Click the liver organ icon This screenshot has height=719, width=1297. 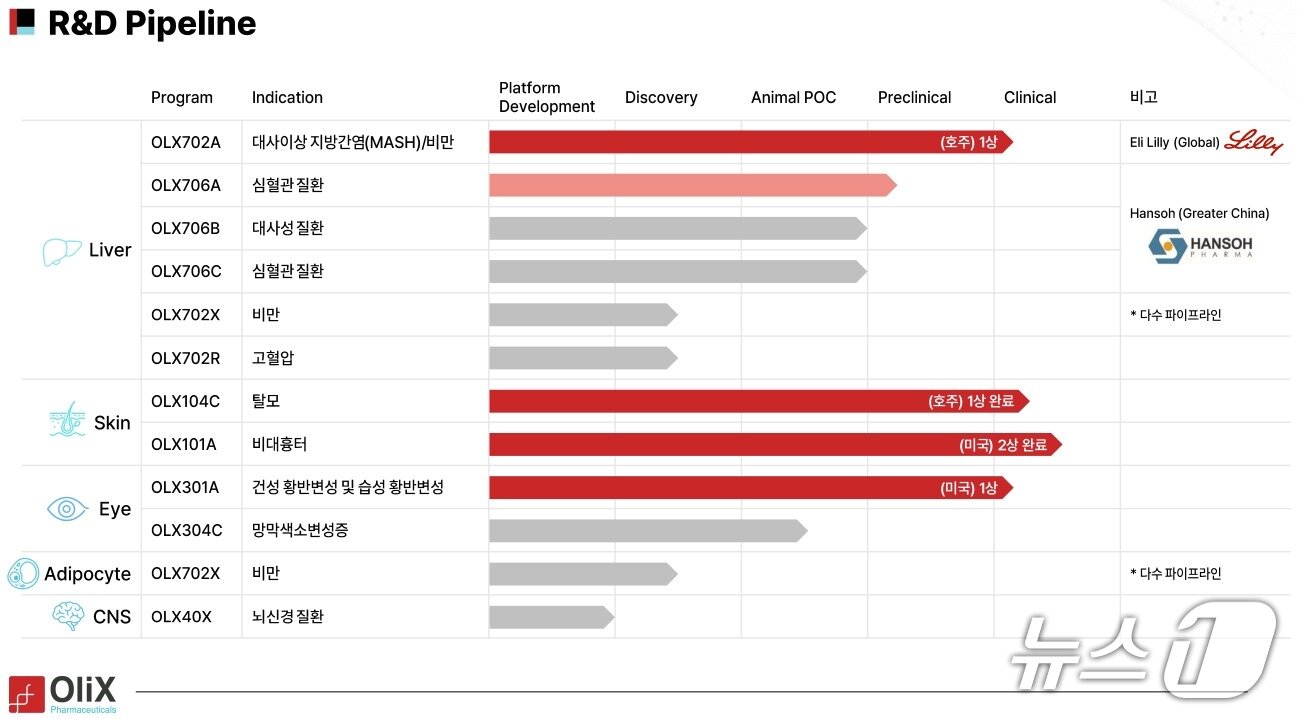tap(61, 251)
